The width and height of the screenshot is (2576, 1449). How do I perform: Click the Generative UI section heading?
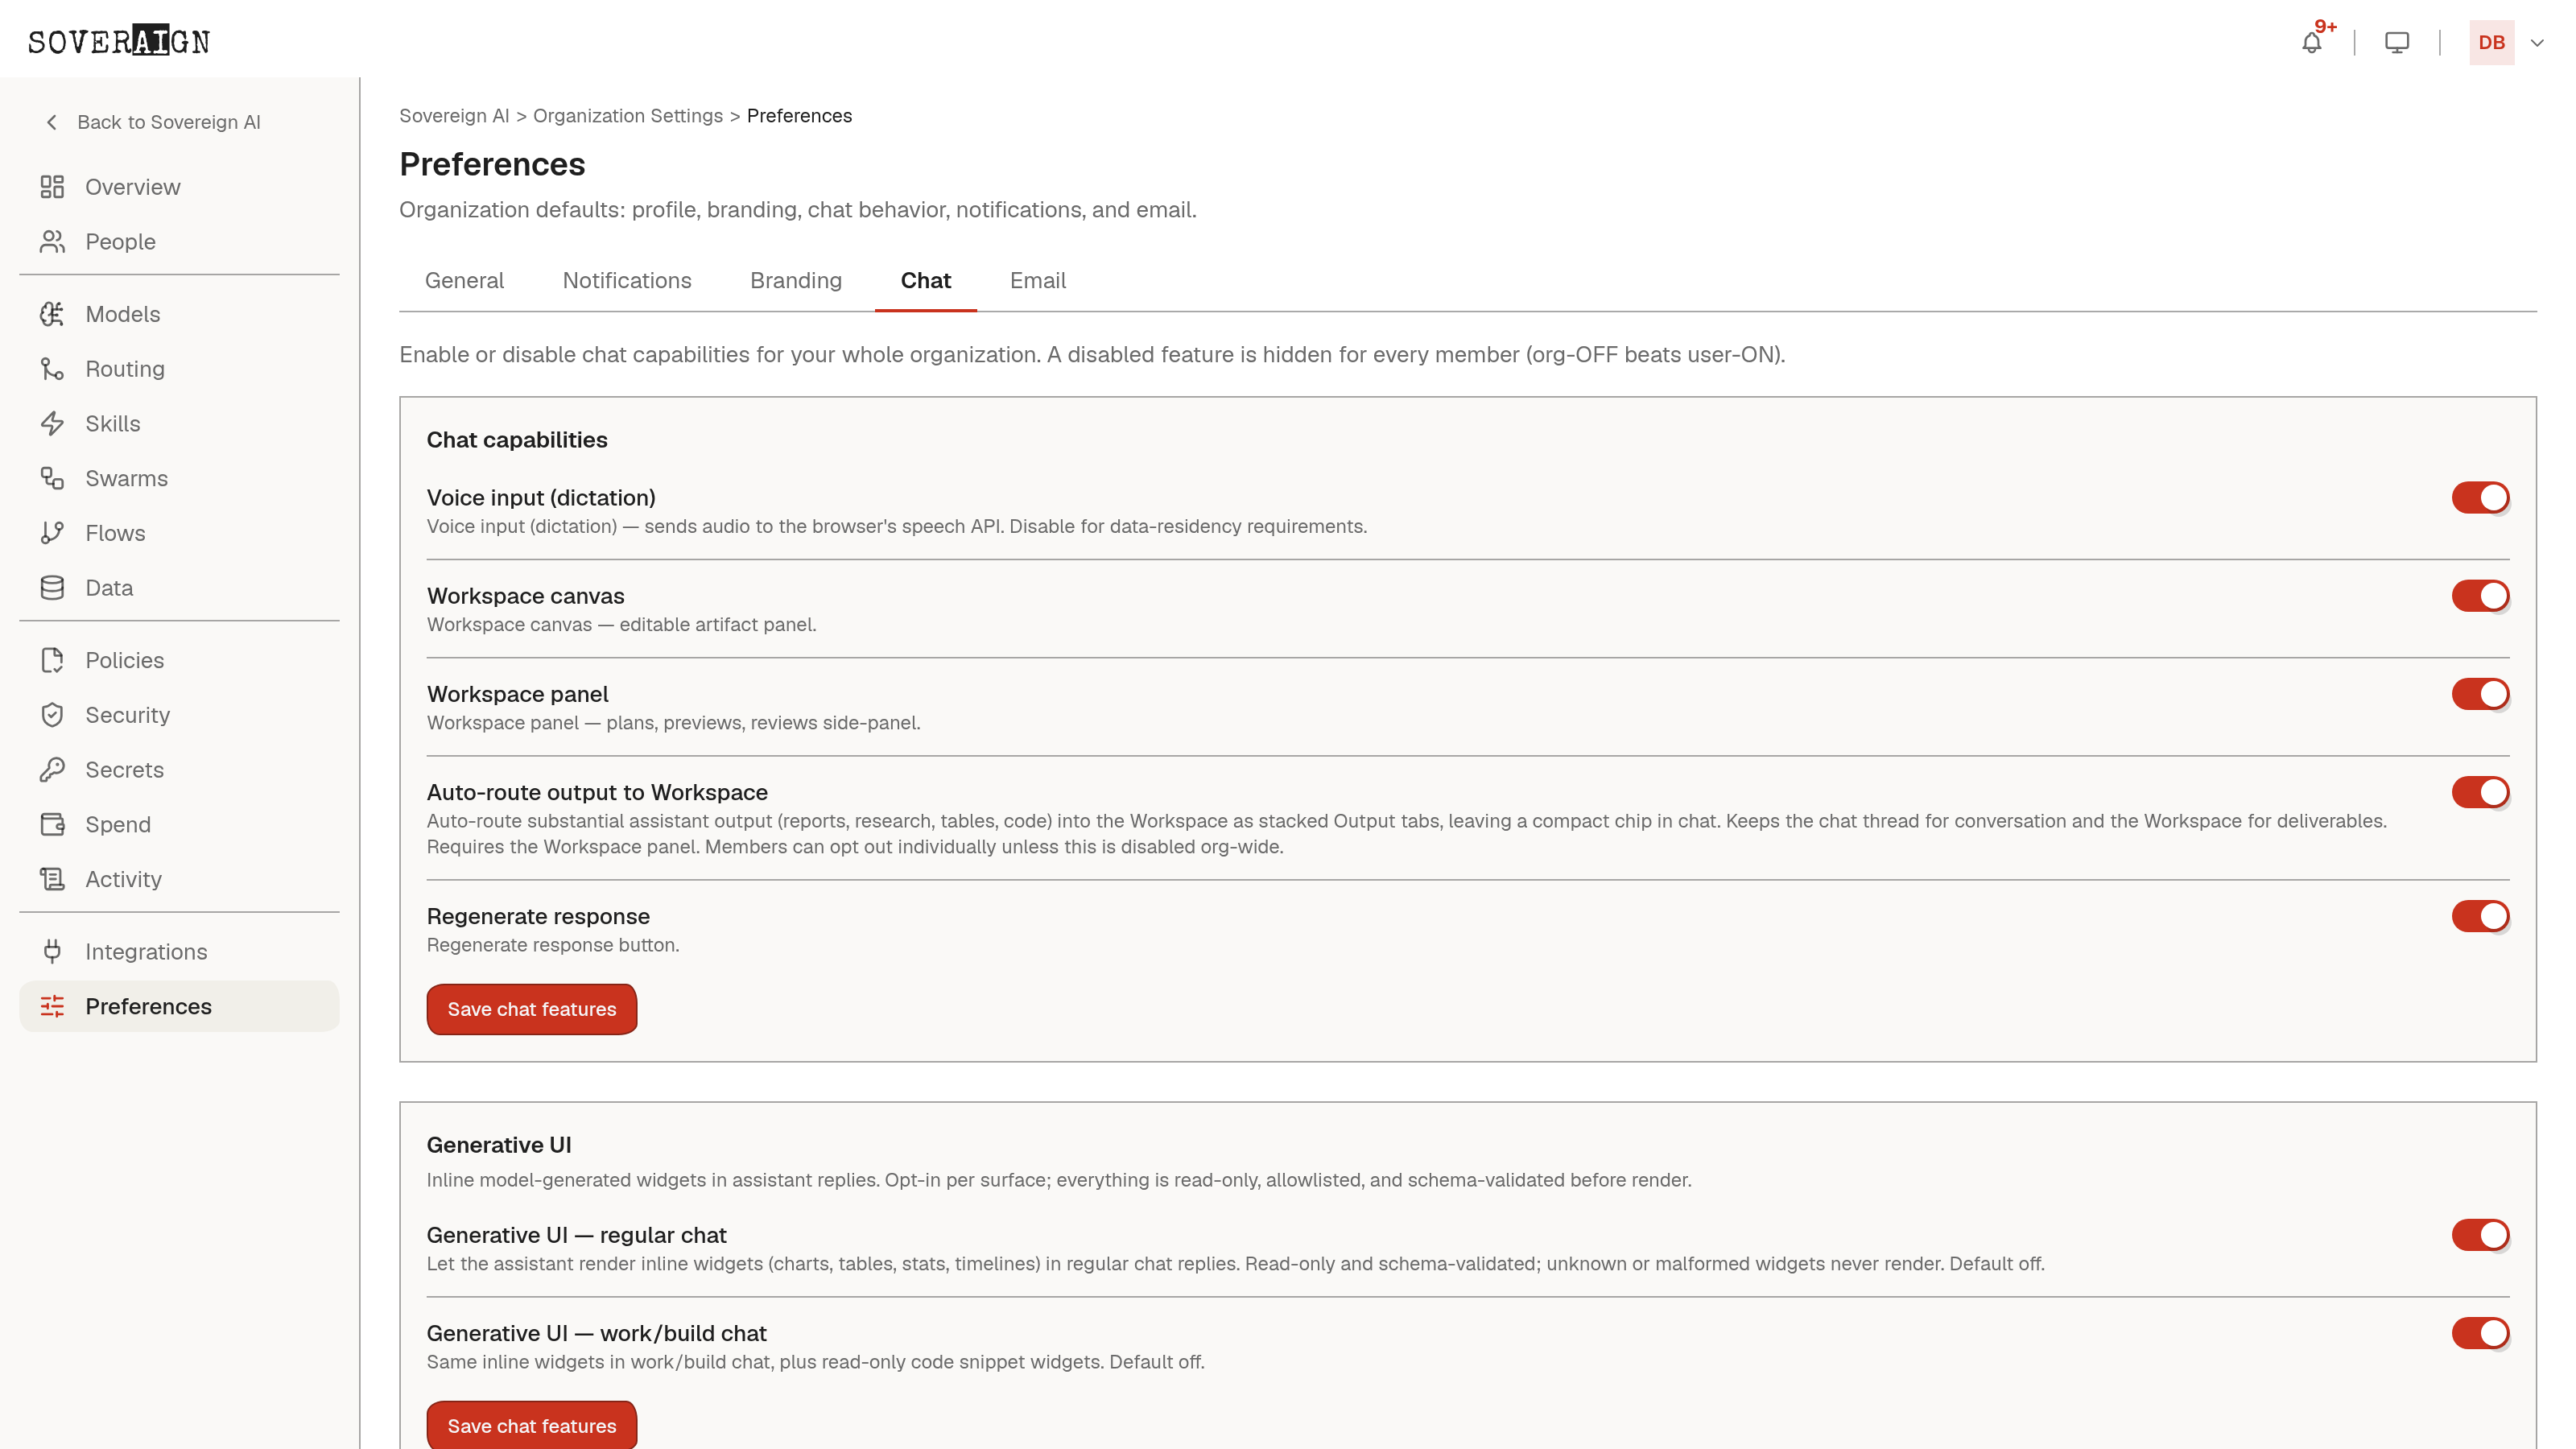[x=499, y=1145]
